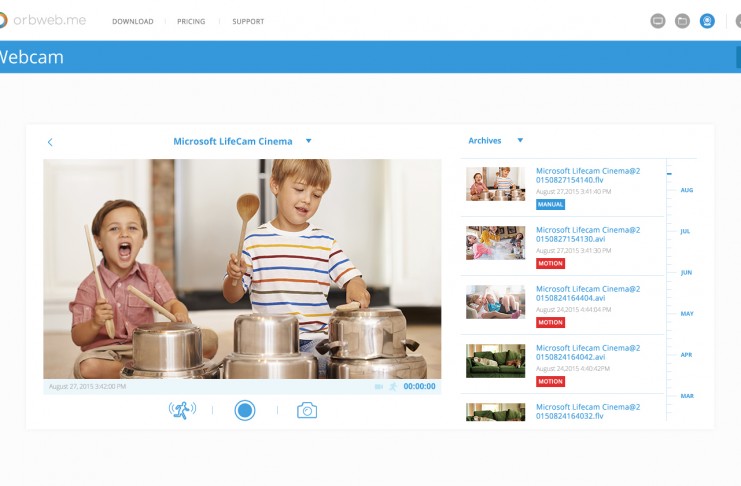Open the SUPPORT menu item

pos(248,21)
